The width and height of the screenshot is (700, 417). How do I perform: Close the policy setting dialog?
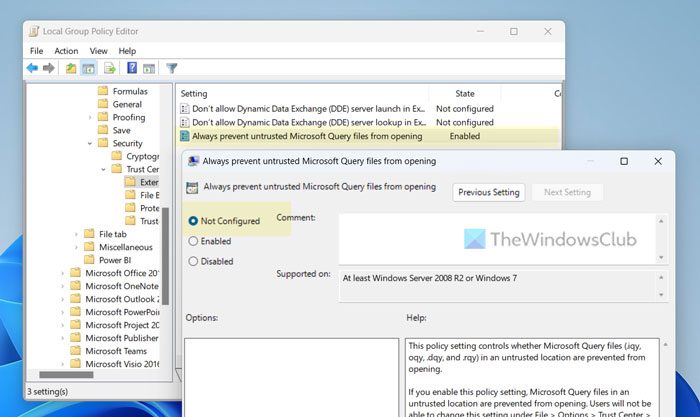coord(658,161)
